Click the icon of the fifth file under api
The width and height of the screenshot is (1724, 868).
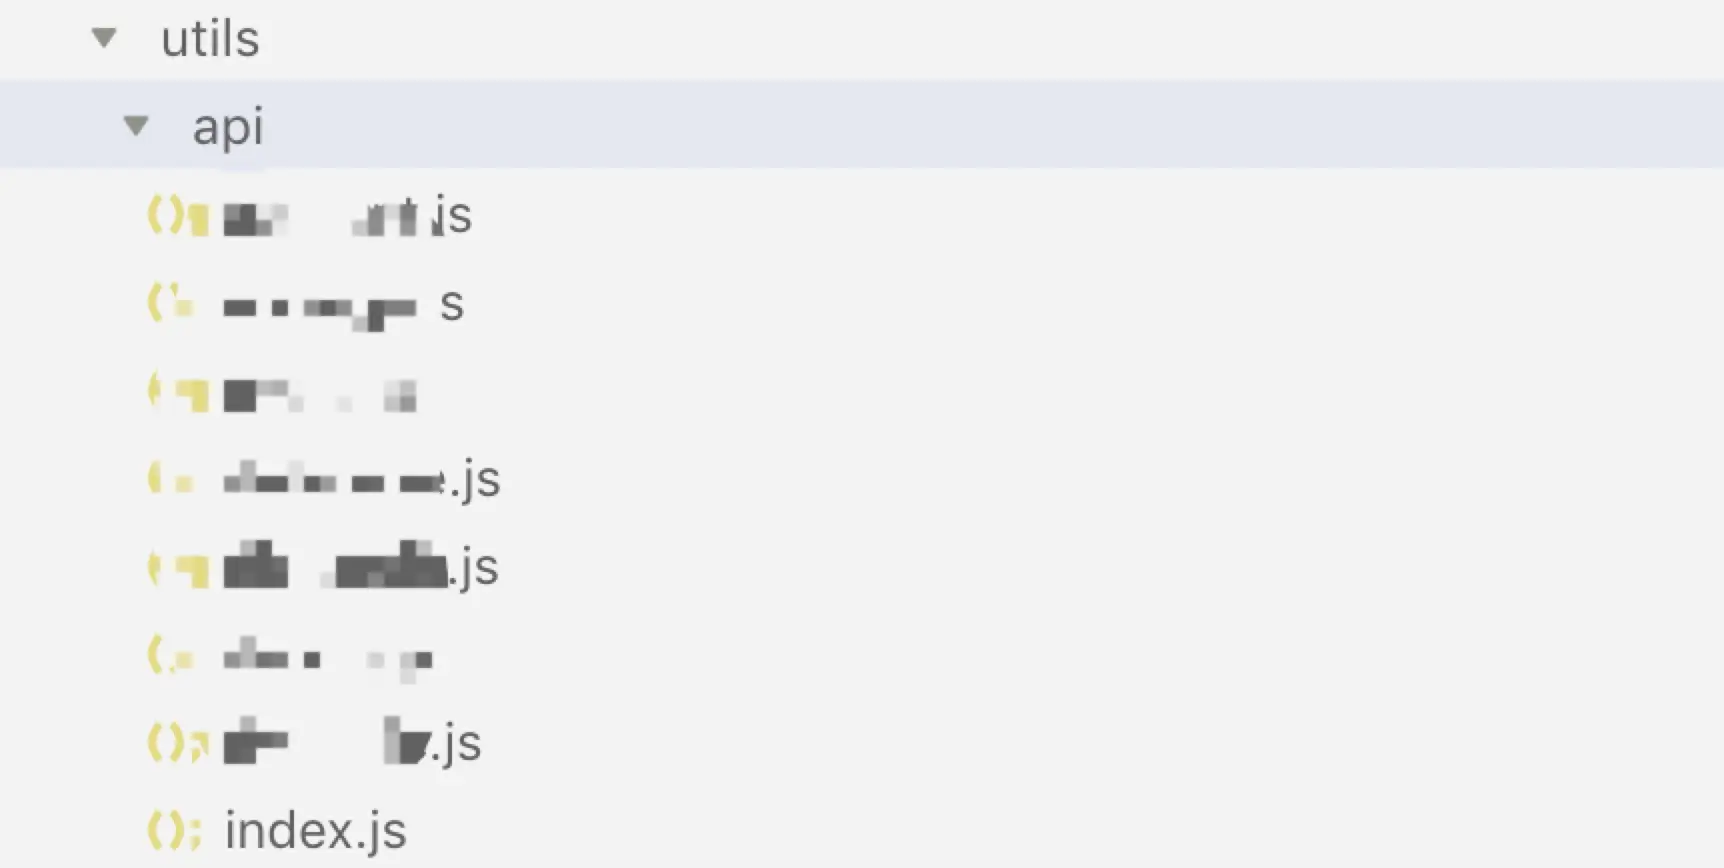coord(178,569)
